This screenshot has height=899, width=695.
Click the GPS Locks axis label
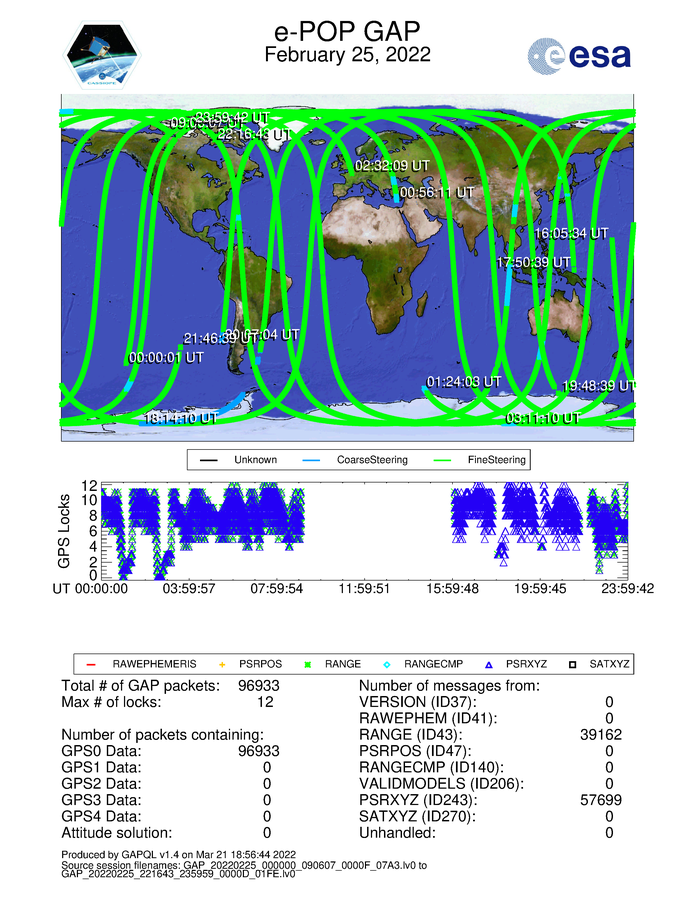coord(66,531)
